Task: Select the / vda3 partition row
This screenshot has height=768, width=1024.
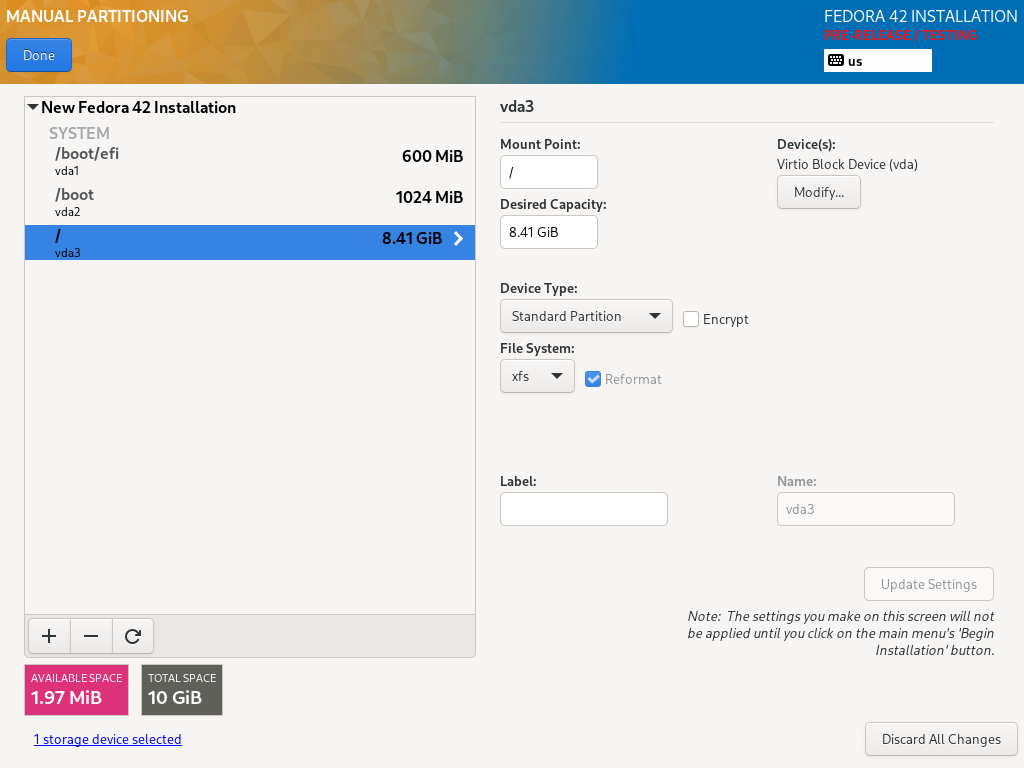Action: click(x=249, y=242)
